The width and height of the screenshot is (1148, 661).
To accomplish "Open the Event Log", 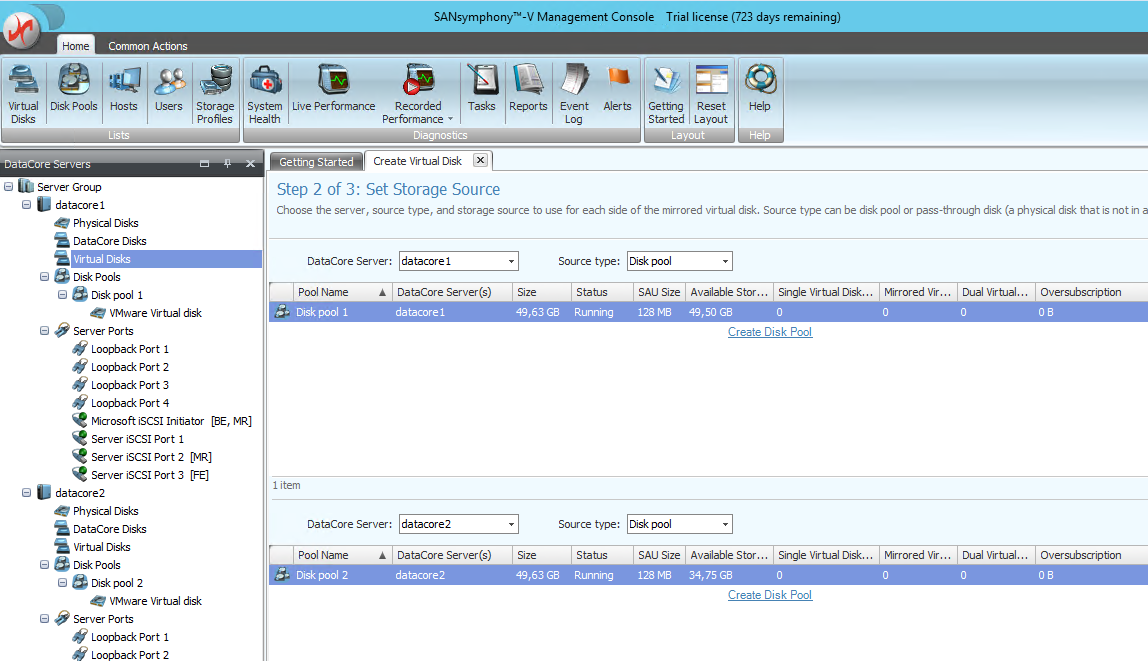I will tap(574, 93).
